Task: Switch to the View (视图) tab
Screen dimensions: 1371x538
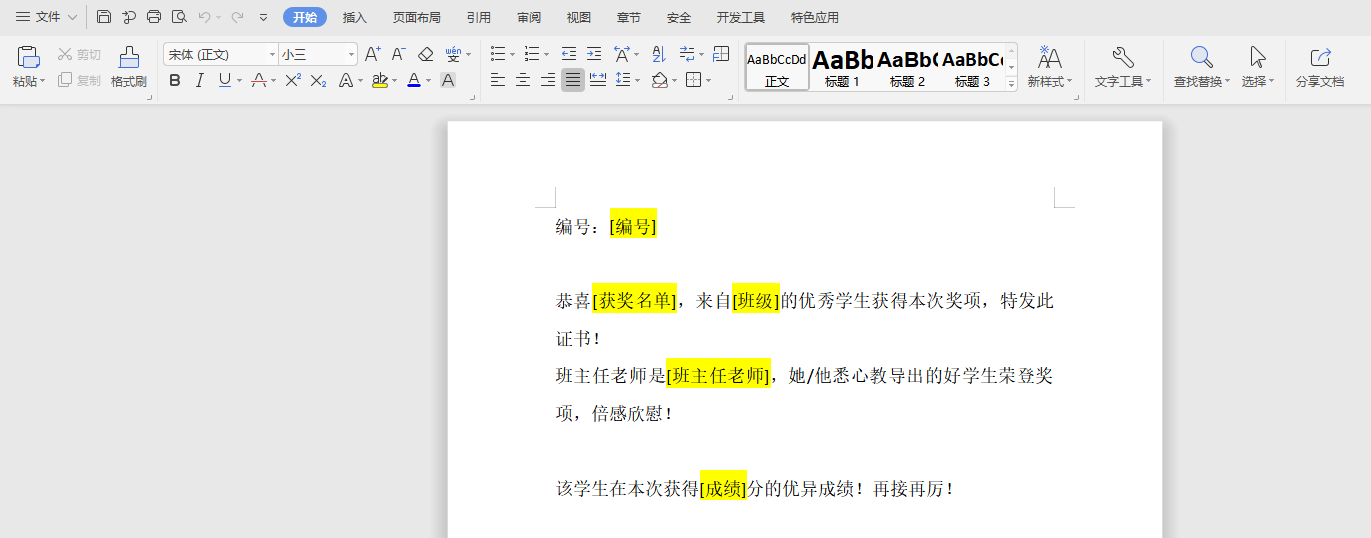Action: 579,17
